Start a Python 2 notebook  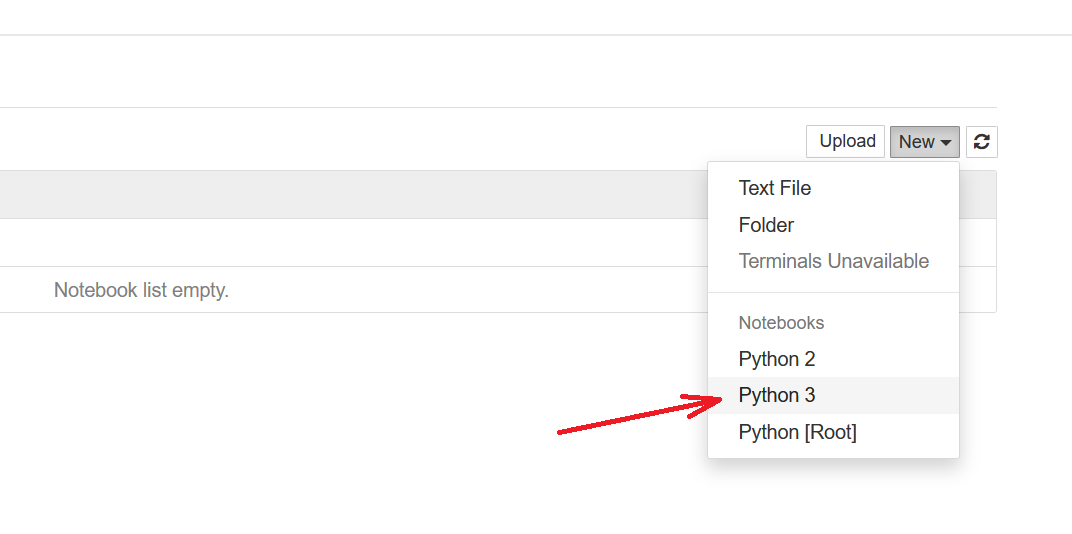pos(777,359)
